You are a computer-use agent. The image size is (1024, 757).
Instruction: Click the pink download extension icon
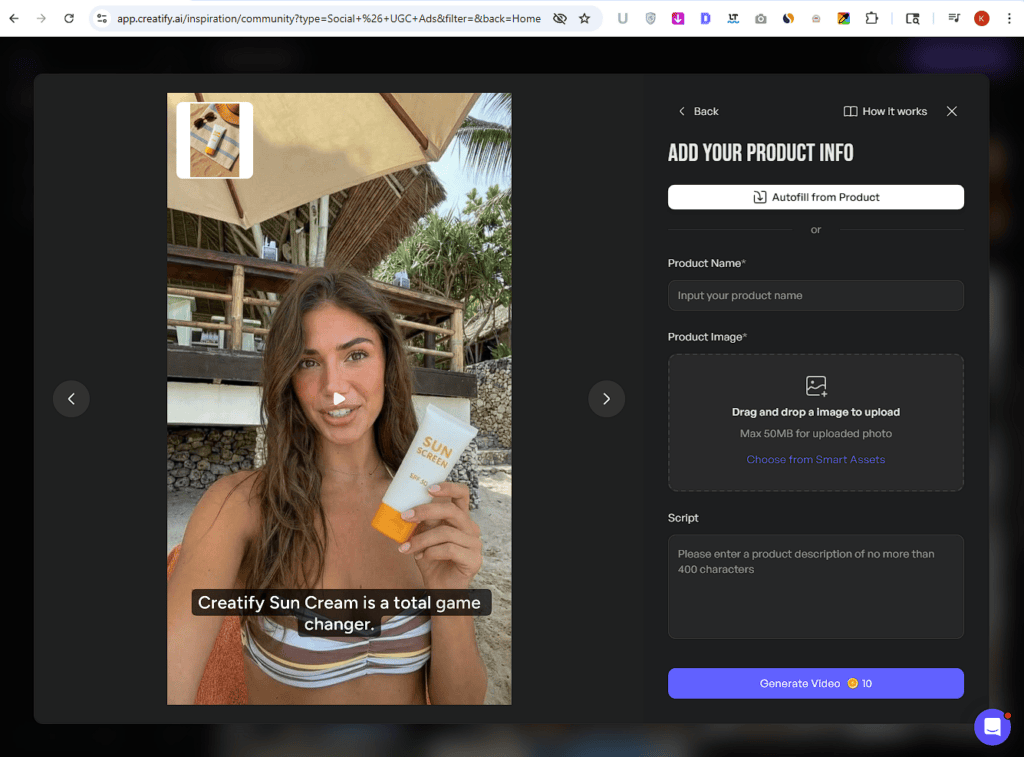pyautogui.click(x=678, y=18)
